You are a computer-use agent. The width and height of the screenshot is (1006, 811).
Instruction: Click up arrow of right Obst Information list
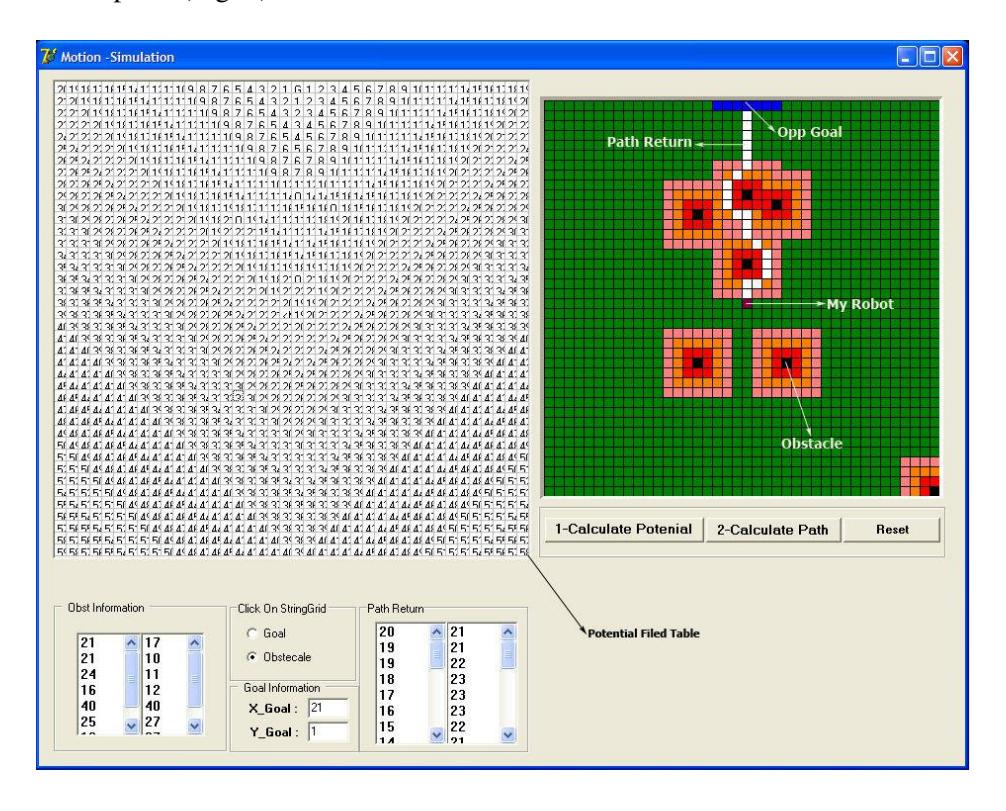pyautogui.click(x=195, y=642)
